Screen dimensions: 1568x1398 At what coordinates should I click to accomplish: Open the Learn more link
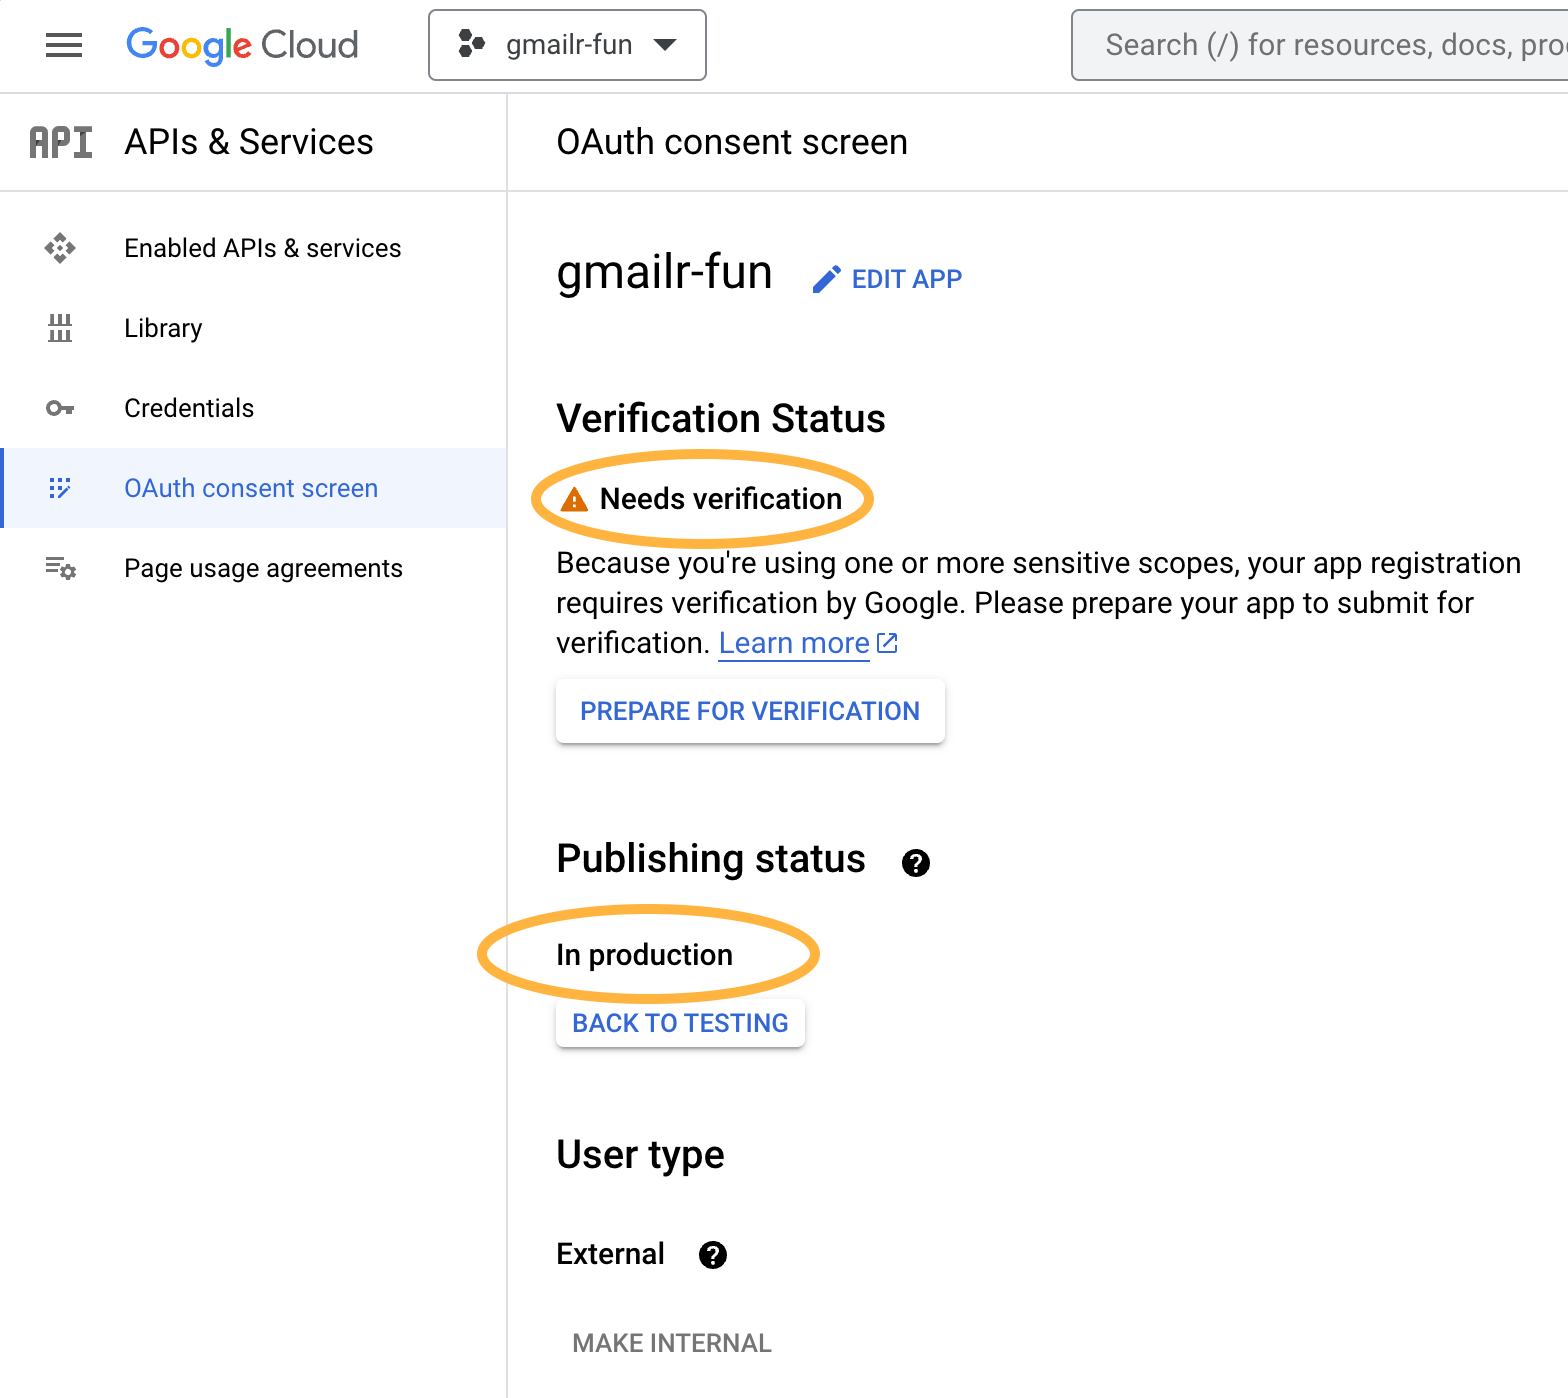tap(794, 643)
